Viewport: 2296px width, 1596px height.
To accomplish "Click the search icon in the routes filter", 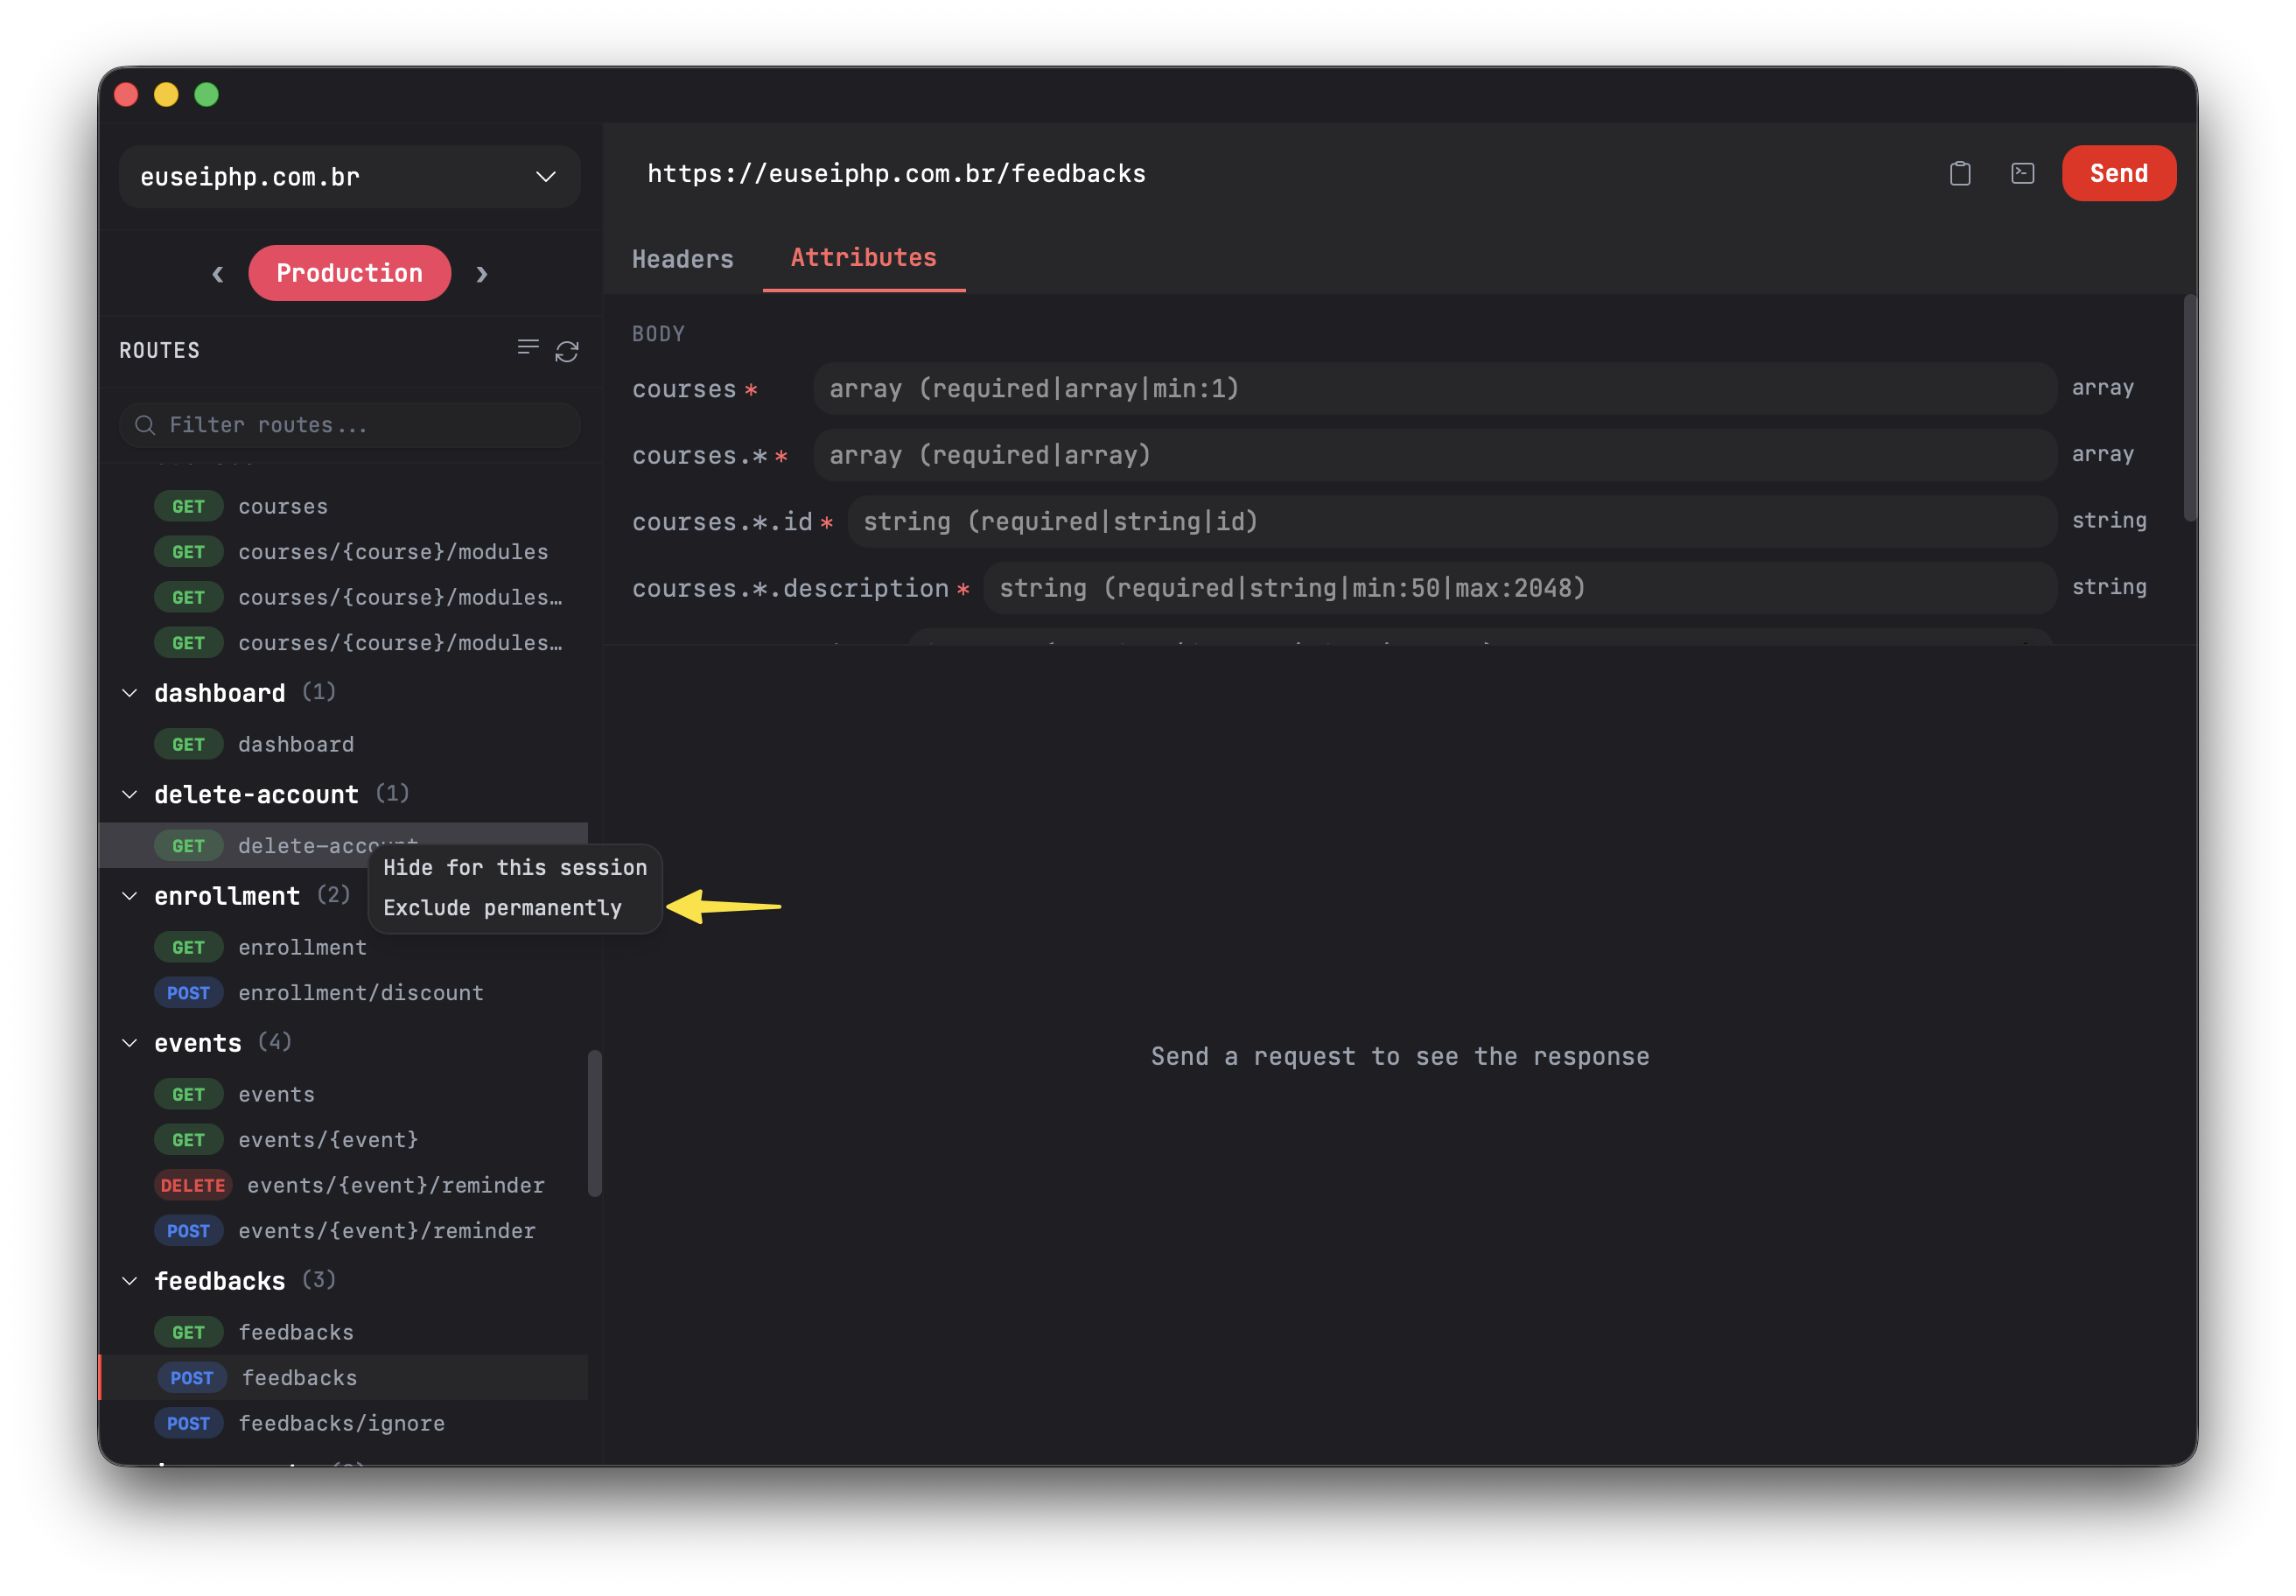I will (145, 425).
